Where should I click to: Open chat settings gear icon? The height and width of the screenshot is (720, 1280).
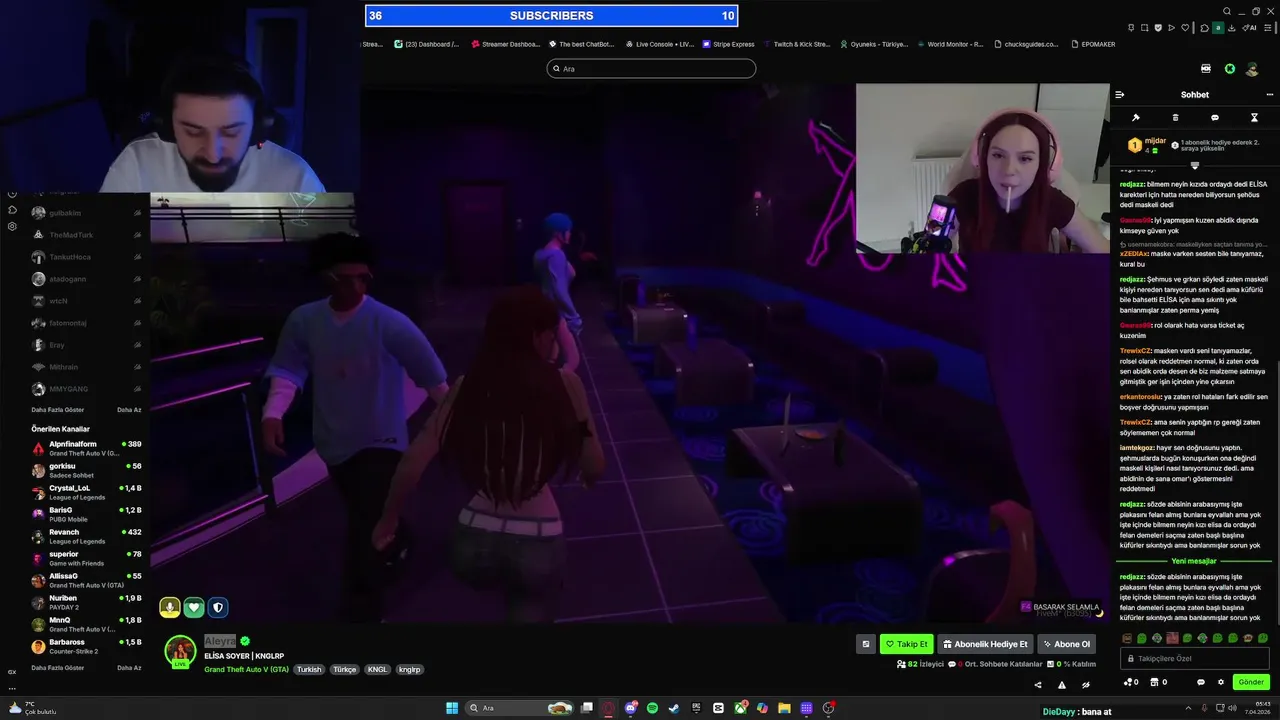pyautogui.click(x=1221, y=682)
